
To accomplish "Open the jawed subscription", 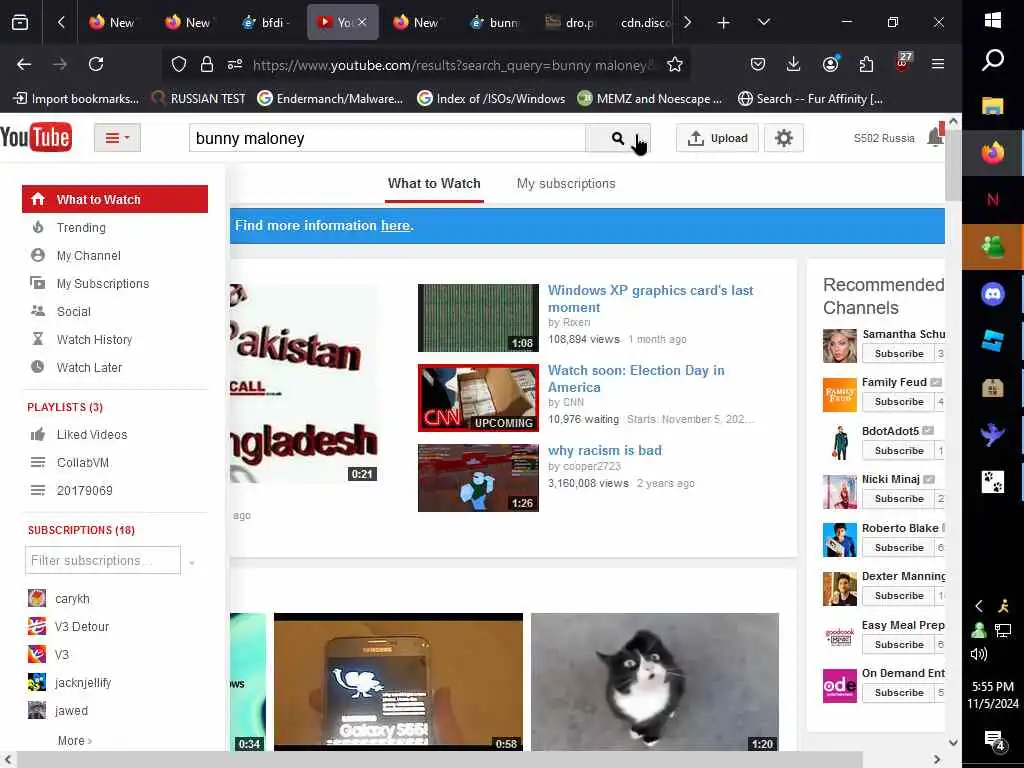I will coord(71,711).
